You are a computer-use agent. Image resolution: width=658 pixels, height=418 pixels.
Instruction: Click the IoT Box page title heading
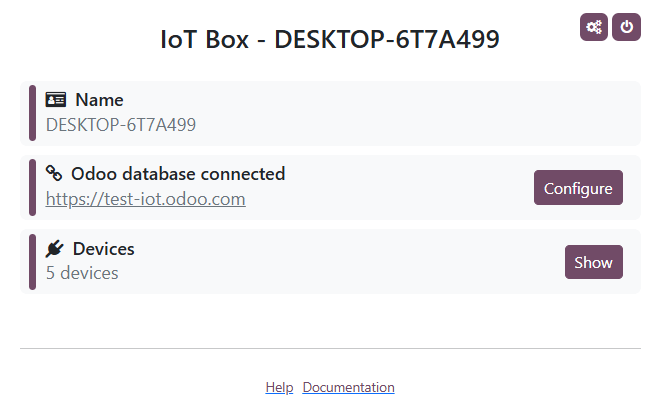pyautogui.click(x=330, y=39)
